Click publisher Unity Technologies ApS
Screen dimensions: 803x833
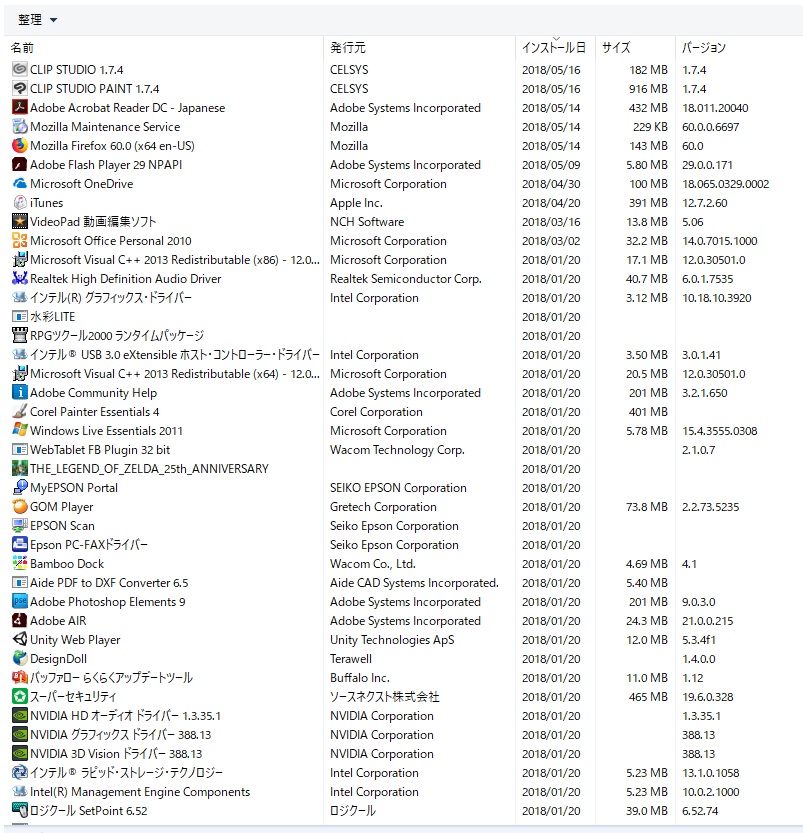coord(392,640)
